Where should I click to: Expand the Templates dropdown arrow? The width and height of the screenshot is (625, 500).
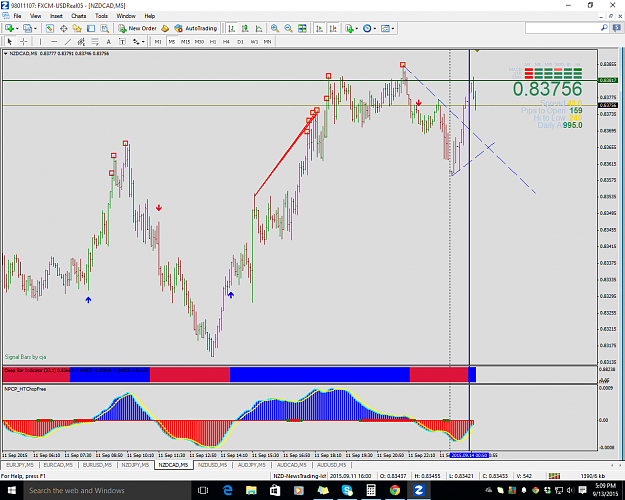click(393, 29)
